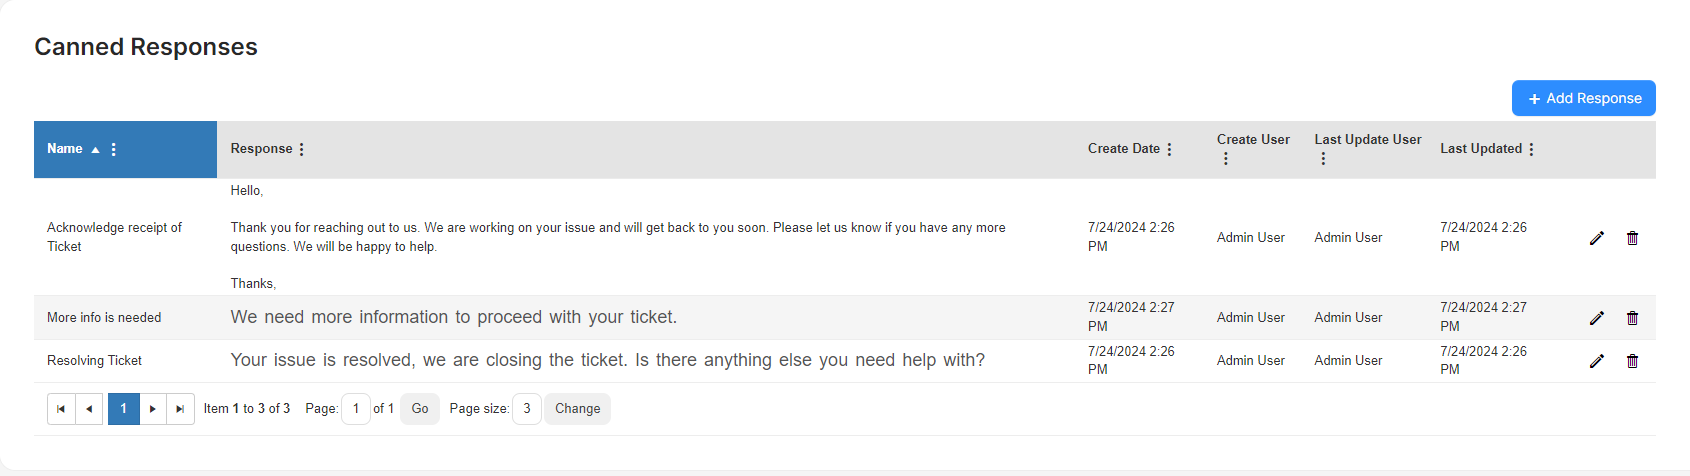
Task: Open Name column options menu
Action: (x=114, y=149)
